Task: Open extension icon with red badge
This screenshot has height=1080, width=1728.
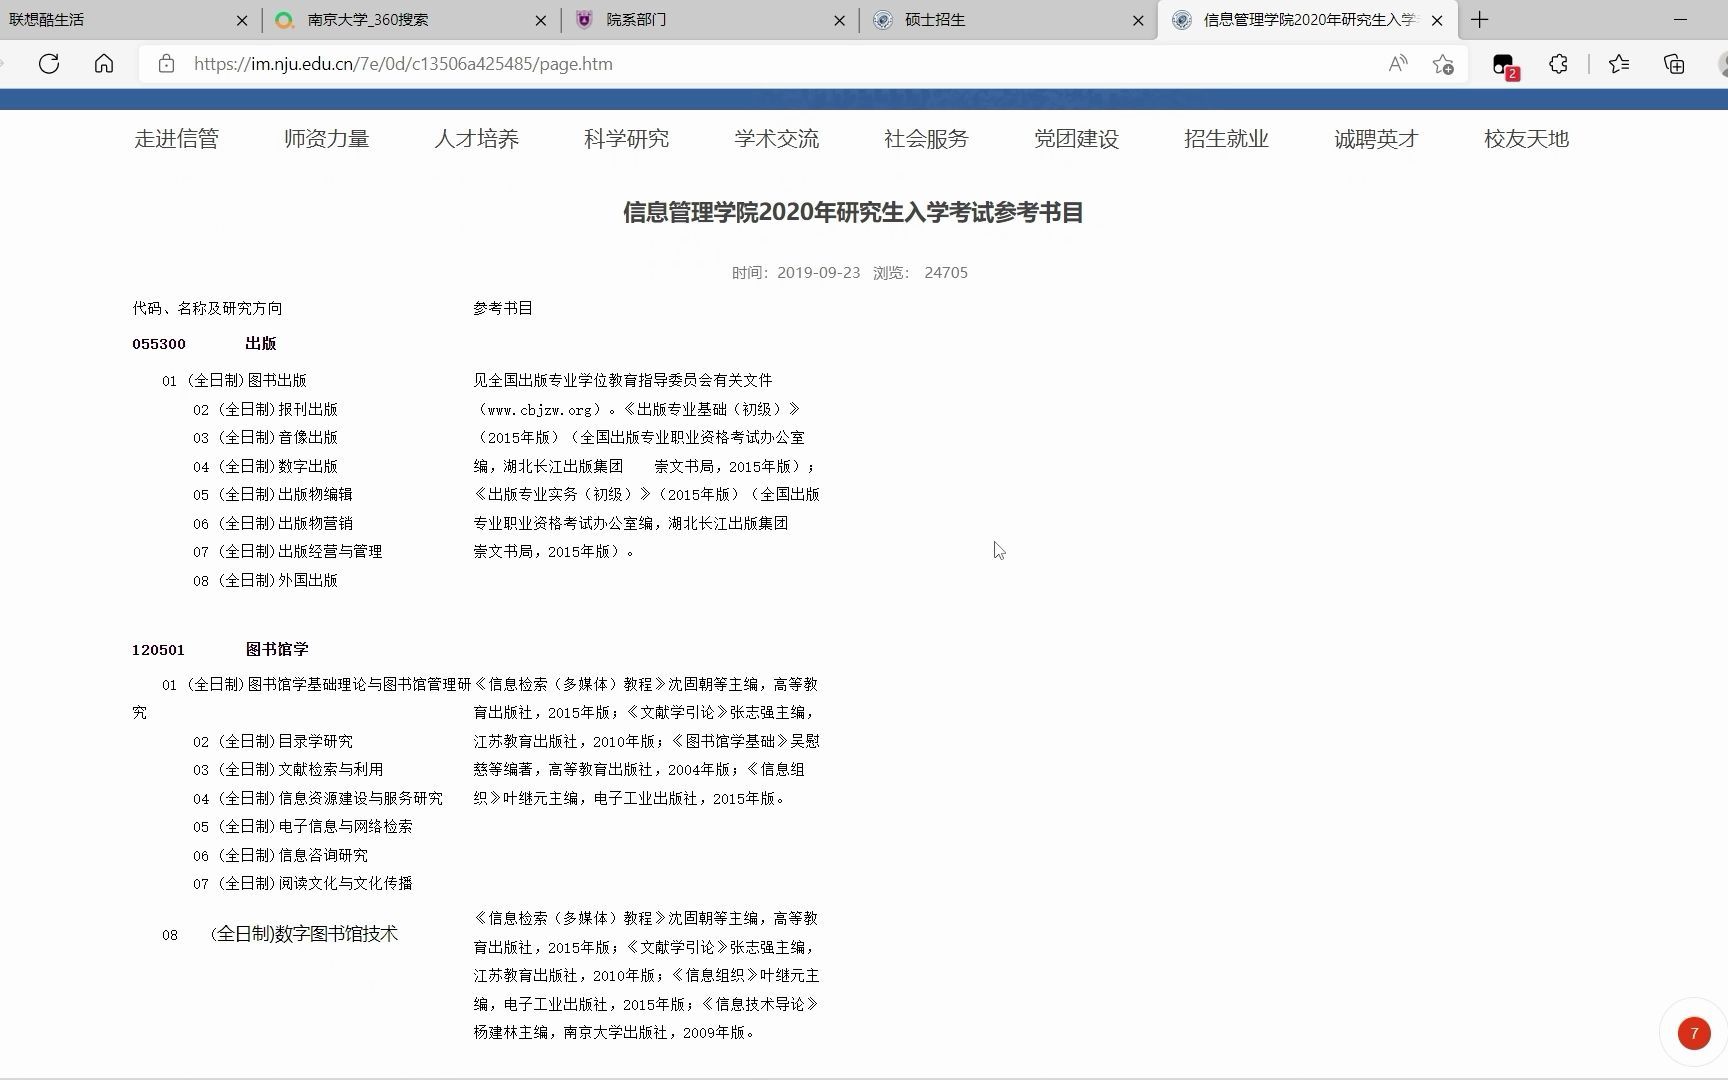Action: point(1504,65)
